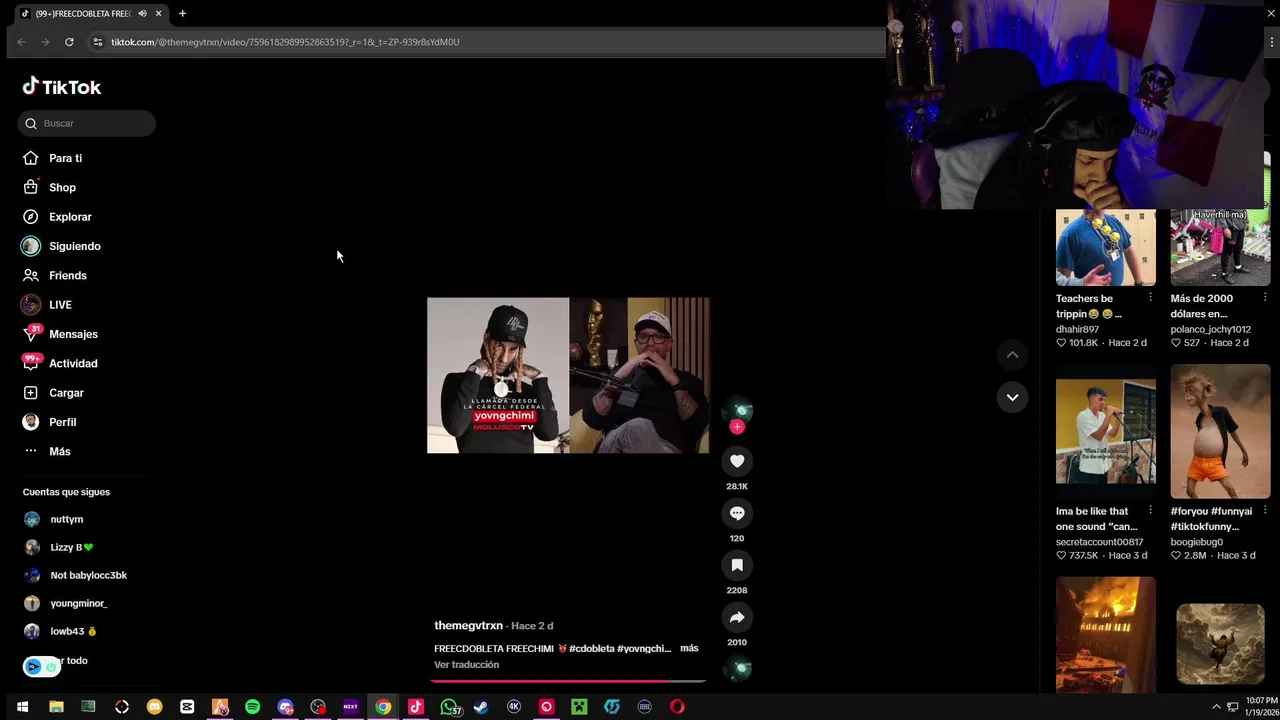Toggle the blue pill switch under followed accounts

(41, 666)
